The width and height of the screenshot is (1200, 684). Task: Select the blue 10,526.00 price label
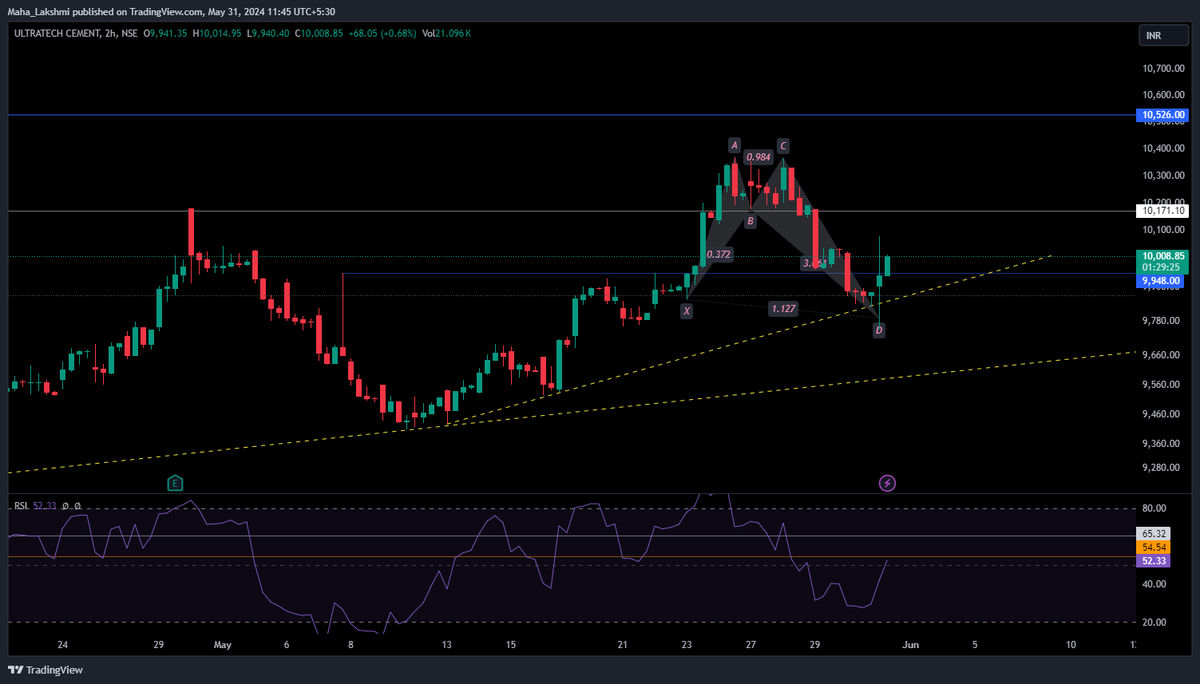coord(1162,115)
